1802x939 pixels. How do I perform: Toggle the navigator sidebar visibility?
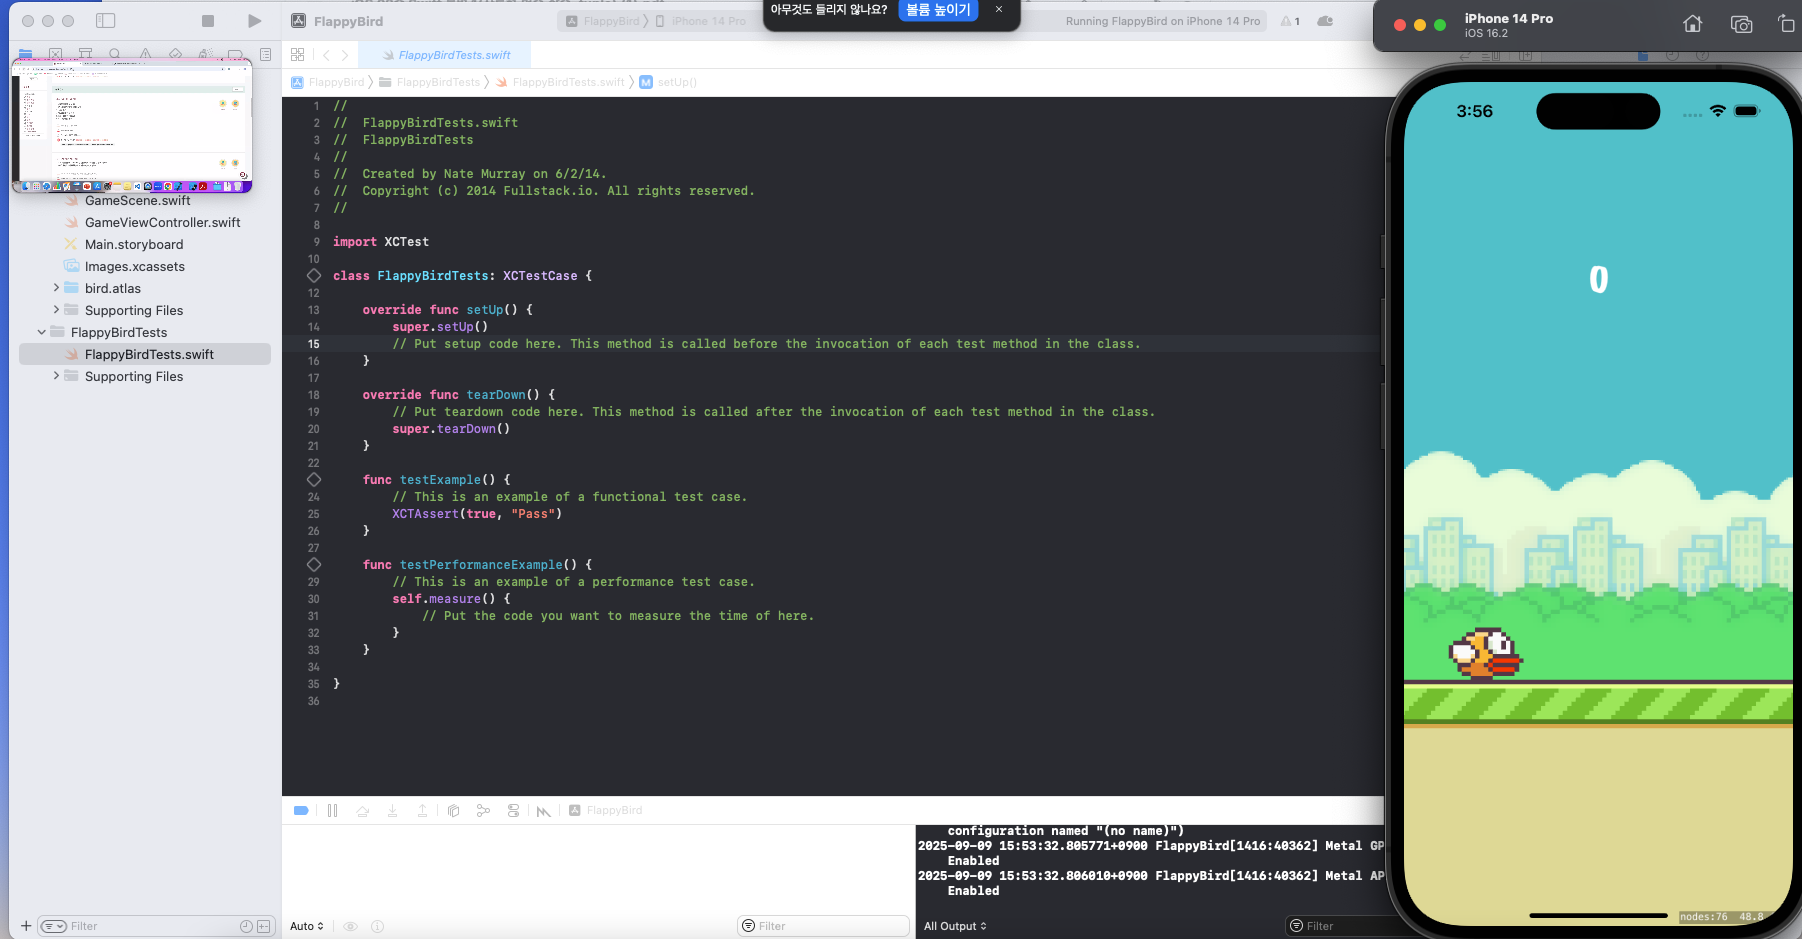point(106,21)
